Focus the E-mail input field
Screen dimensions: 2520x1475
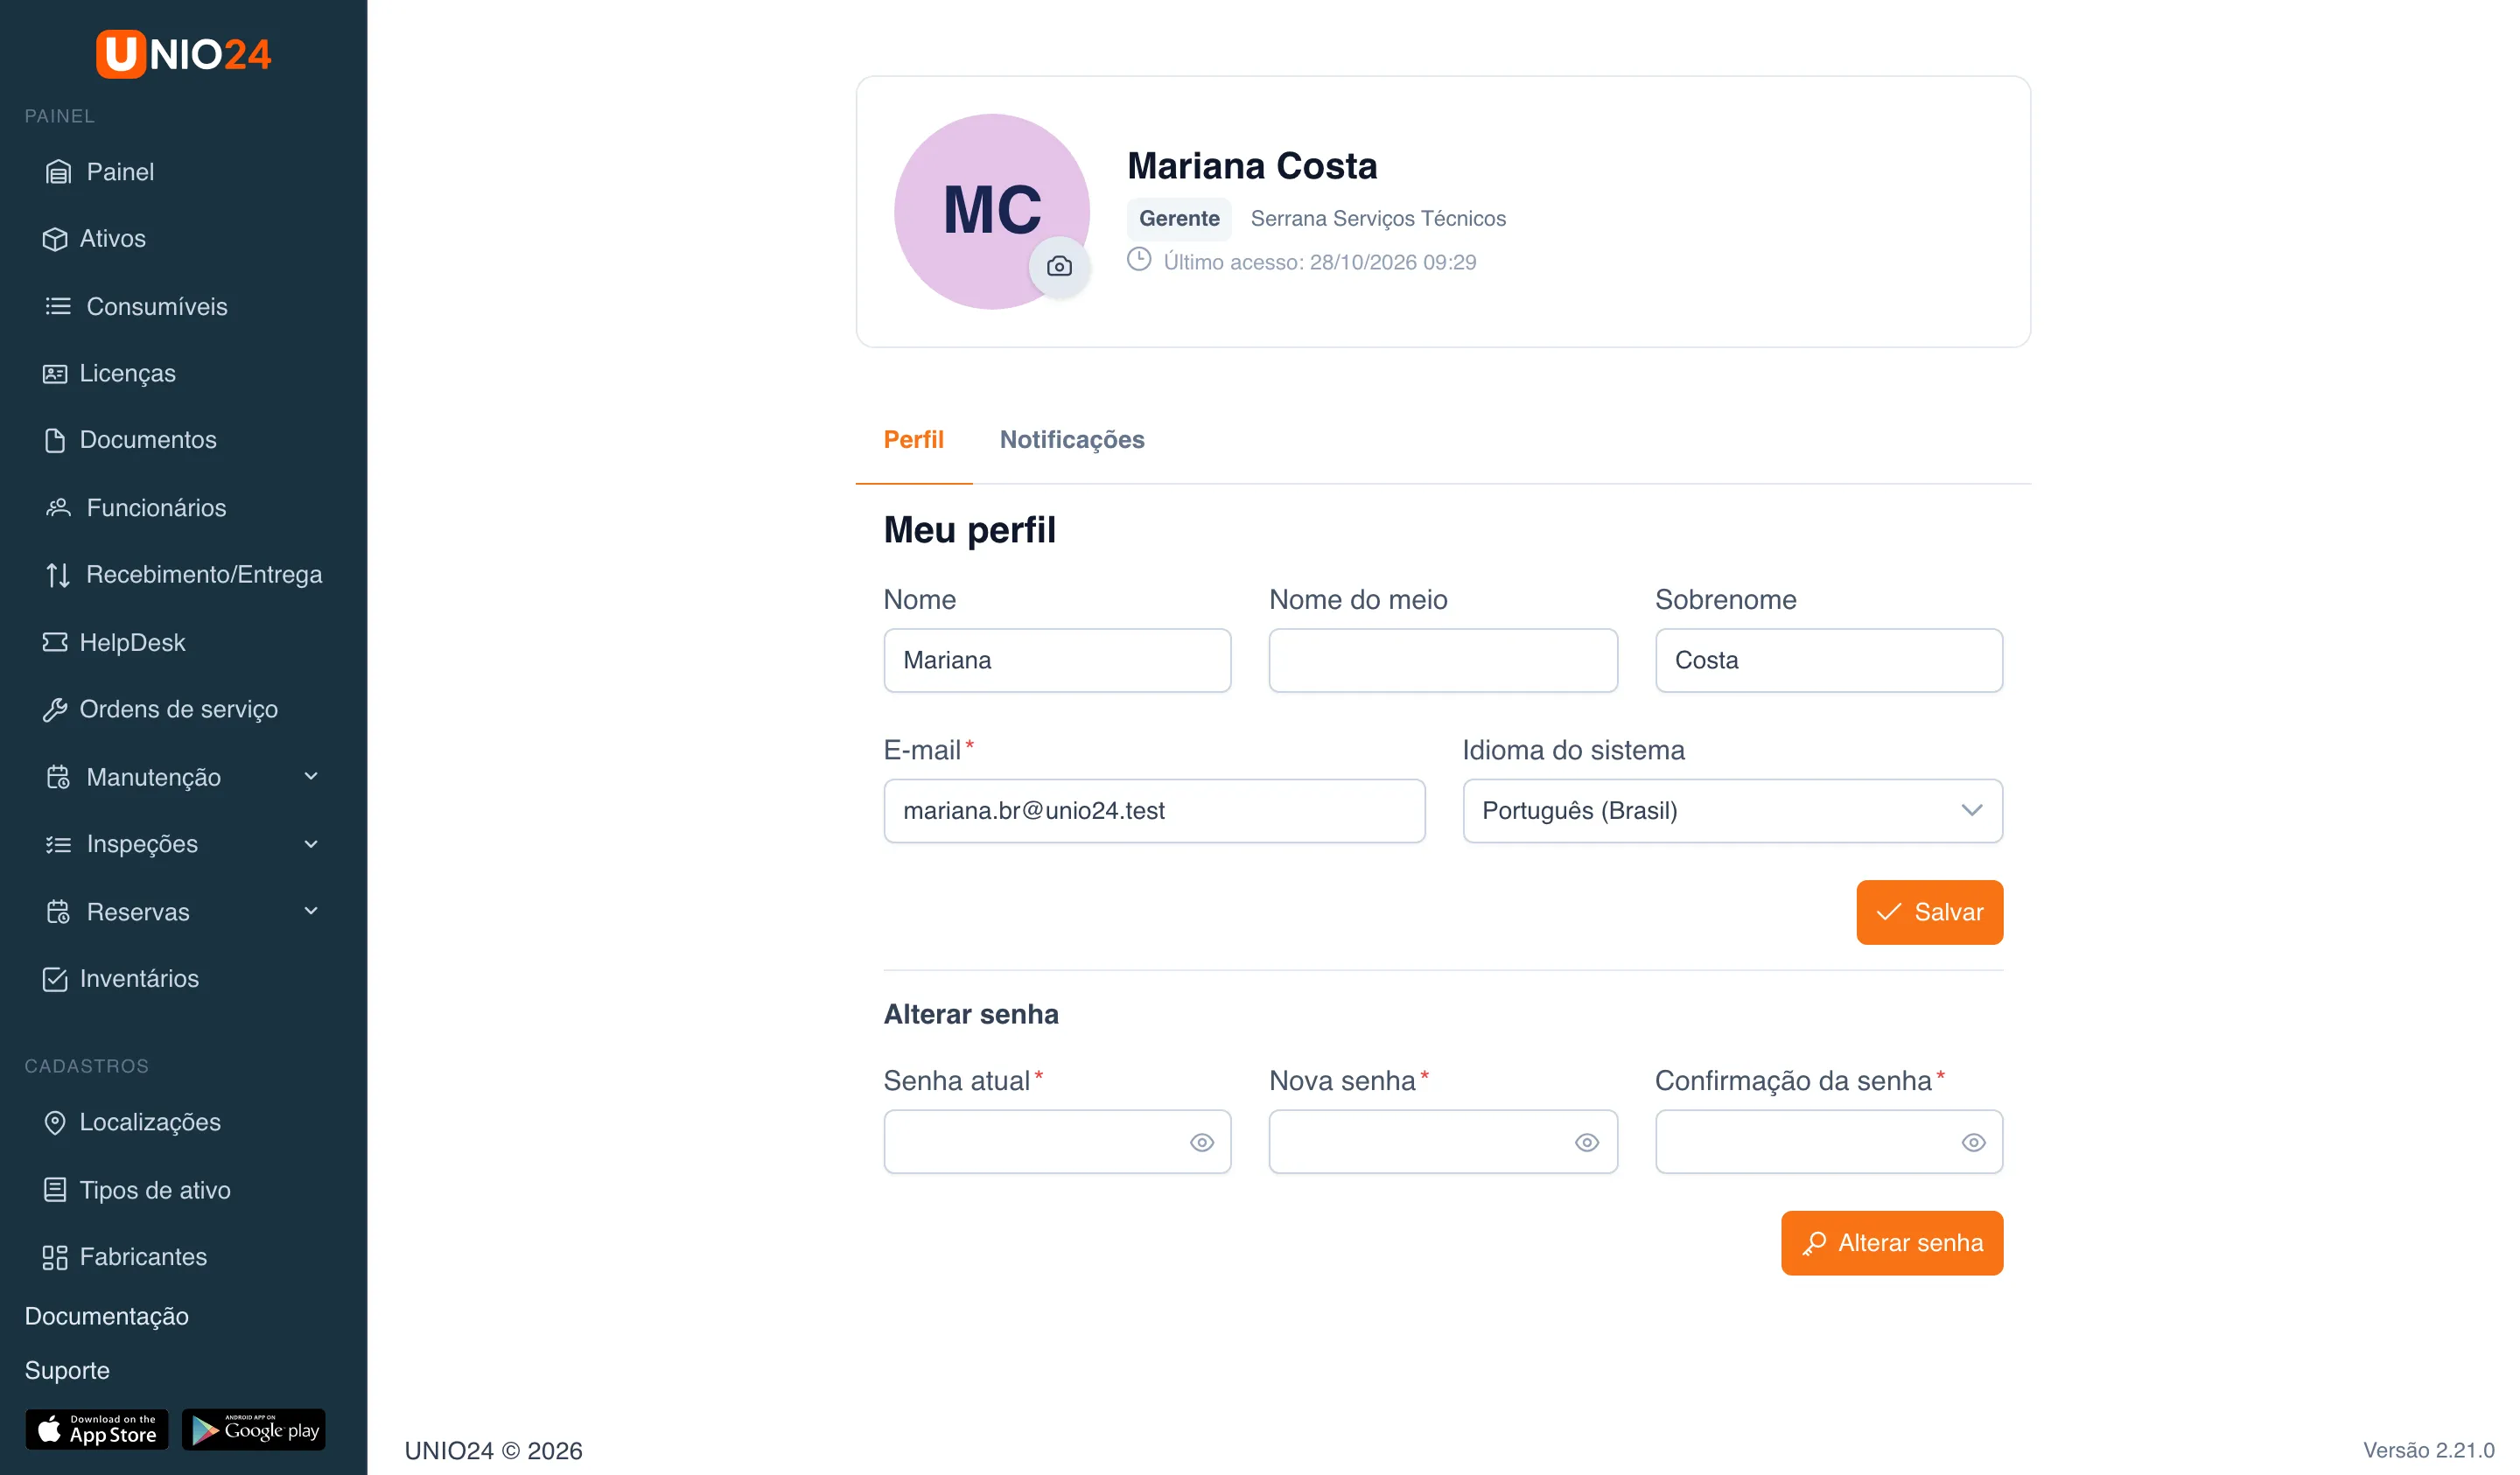pyautogui.click(x=1154, y=811)
